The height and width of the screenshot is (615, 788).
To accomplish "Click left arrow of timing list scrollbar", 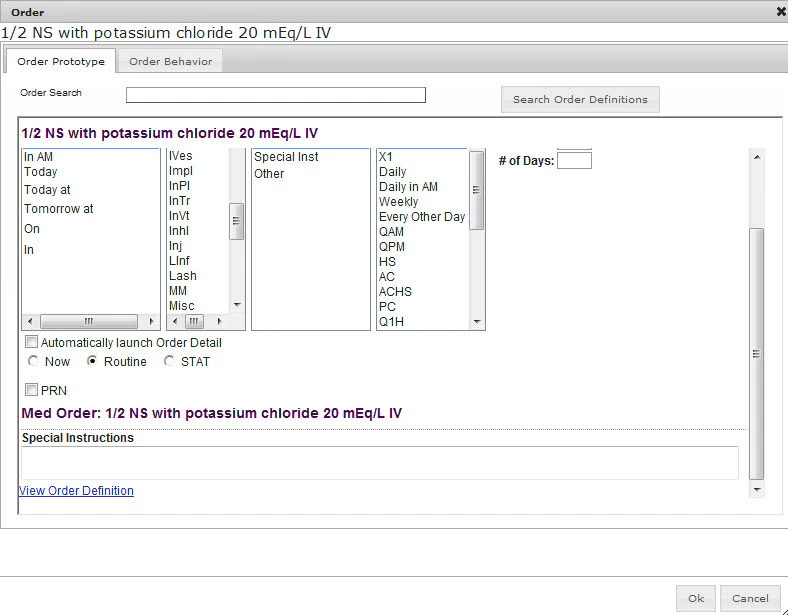I will (x=30, y=321).
